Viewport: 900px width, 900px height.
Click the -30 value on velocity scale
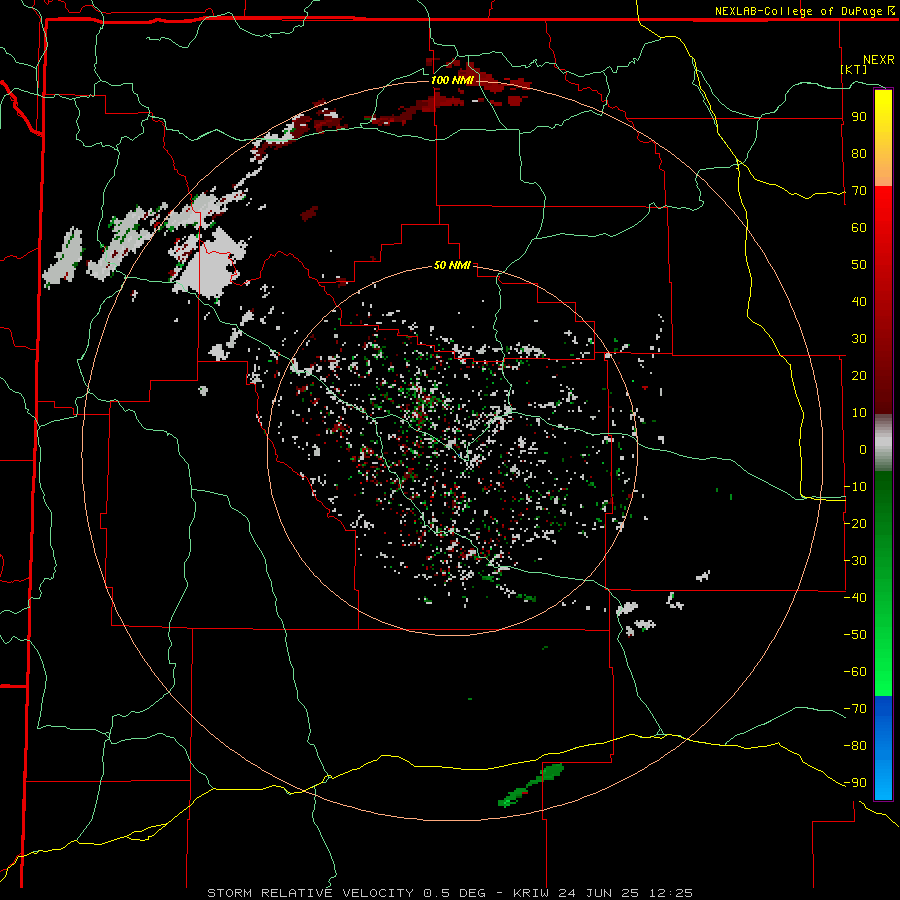(x=855, y=561)
